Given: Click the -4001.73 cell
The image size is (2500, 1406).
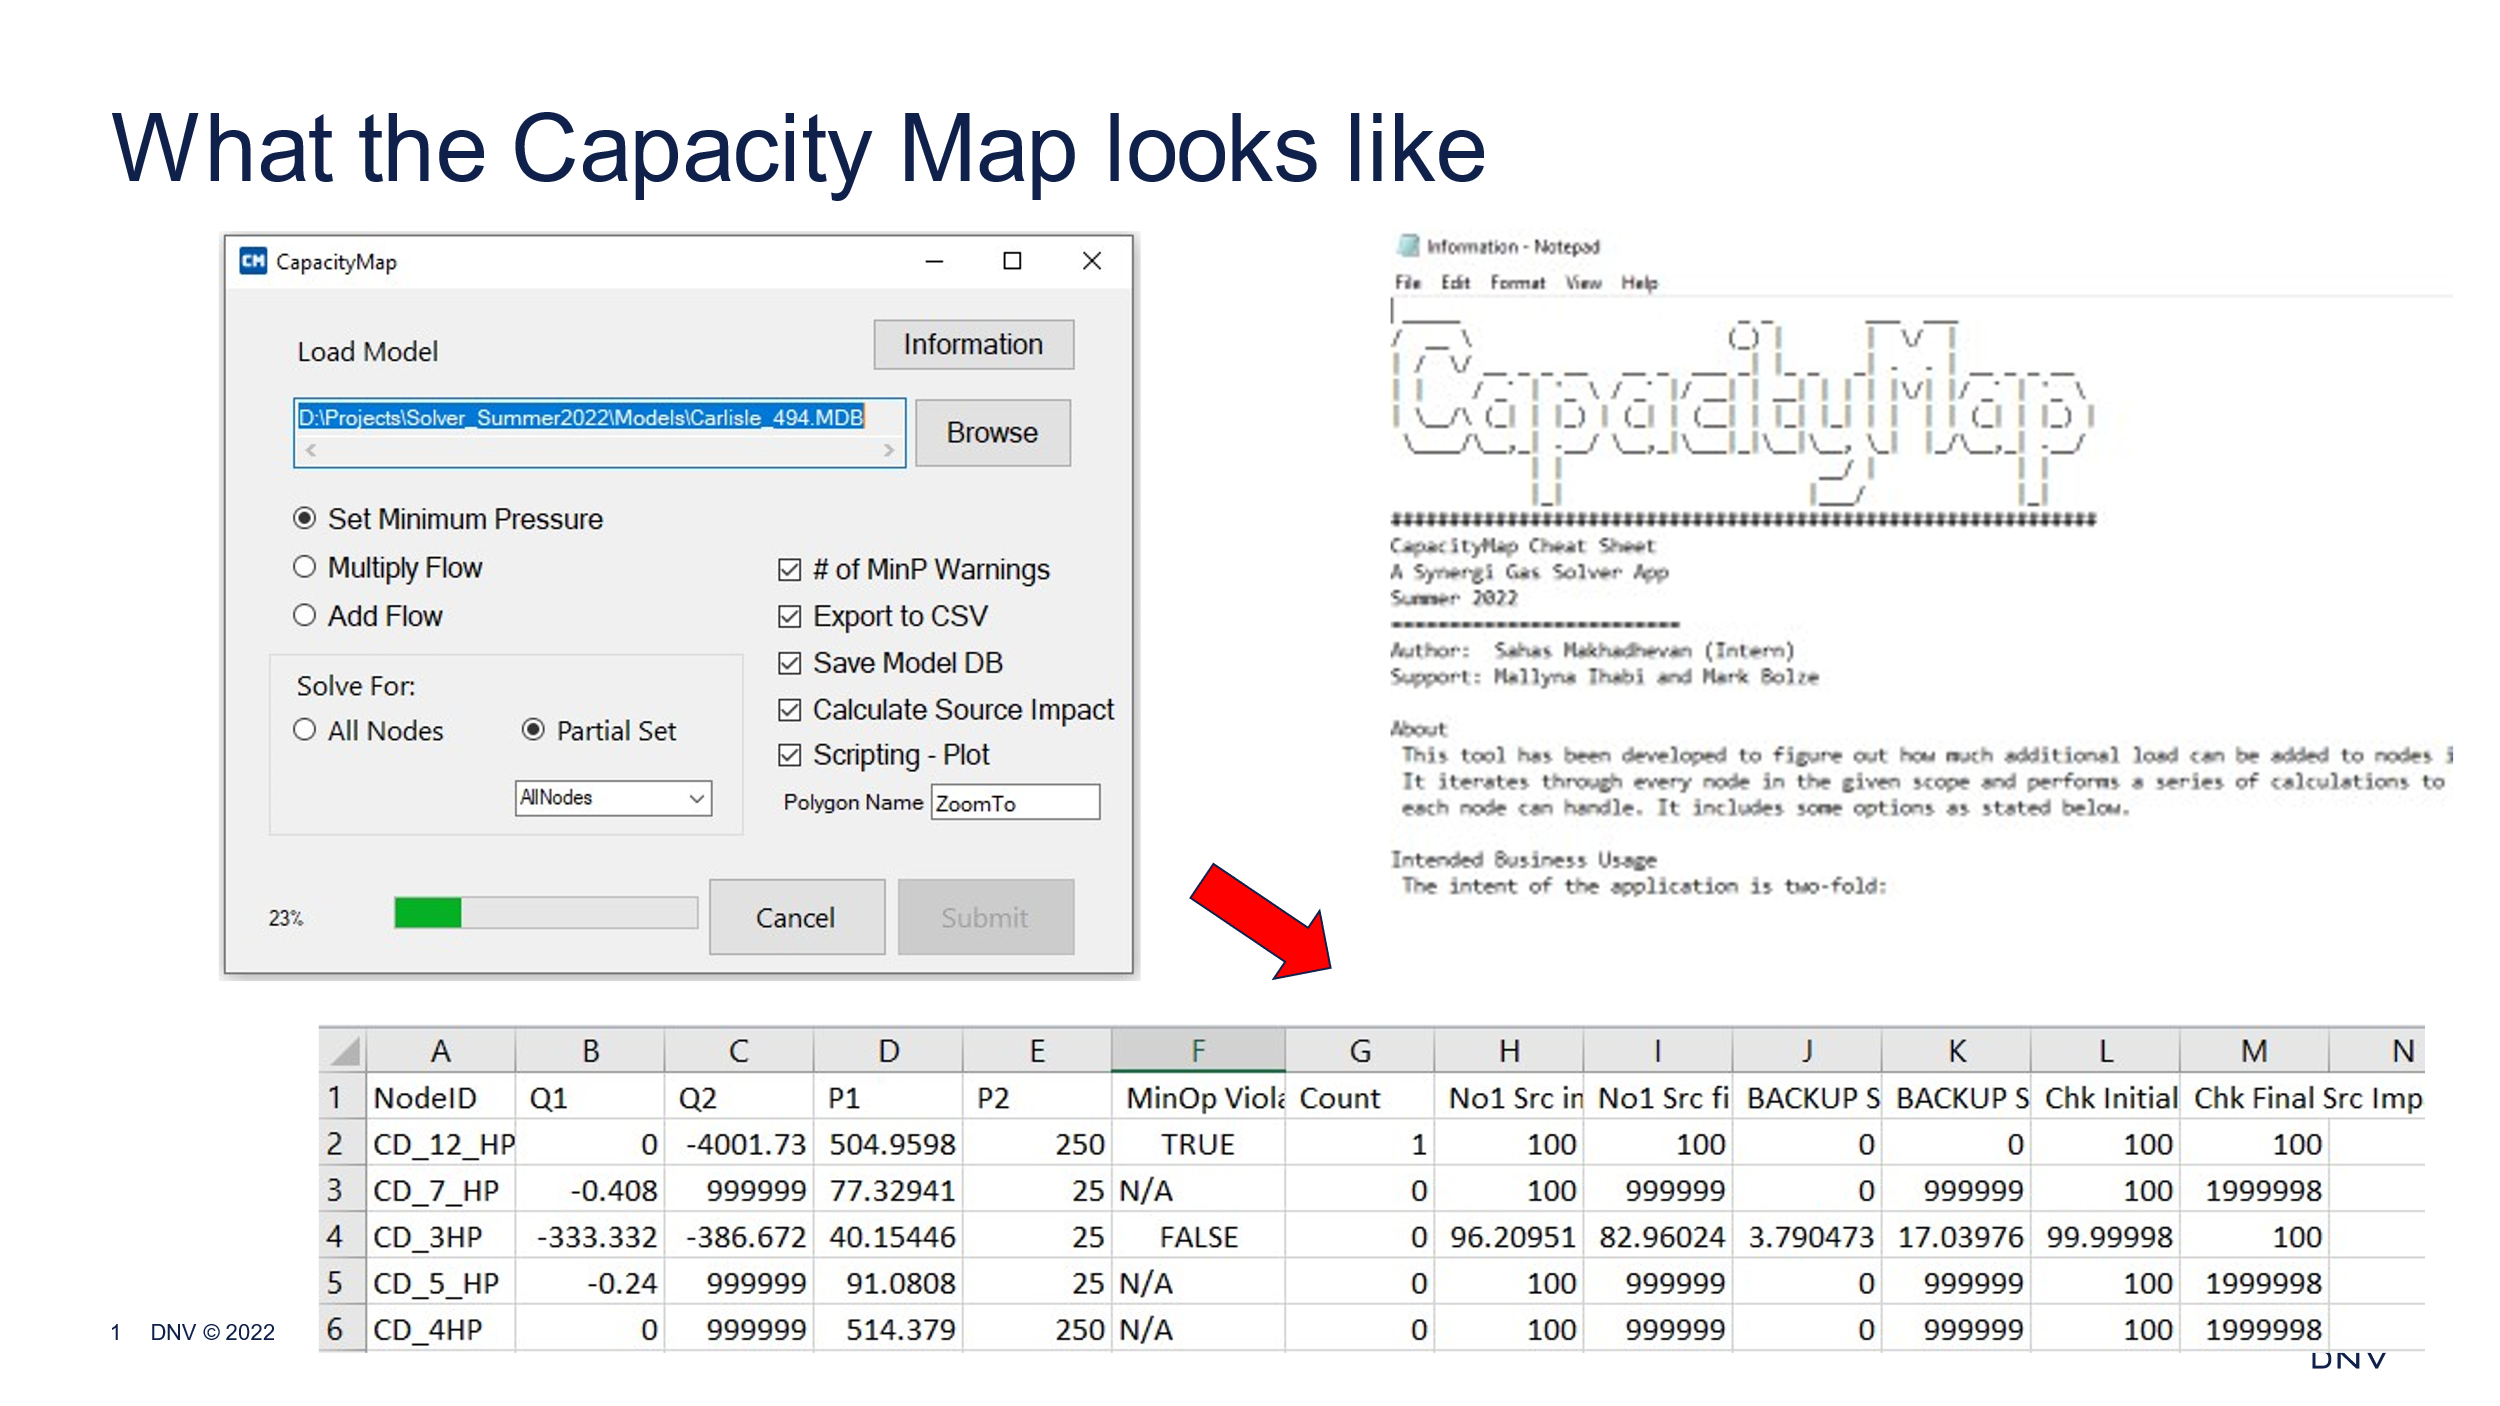Looking at the screenshot, I should pos(739,1144).
